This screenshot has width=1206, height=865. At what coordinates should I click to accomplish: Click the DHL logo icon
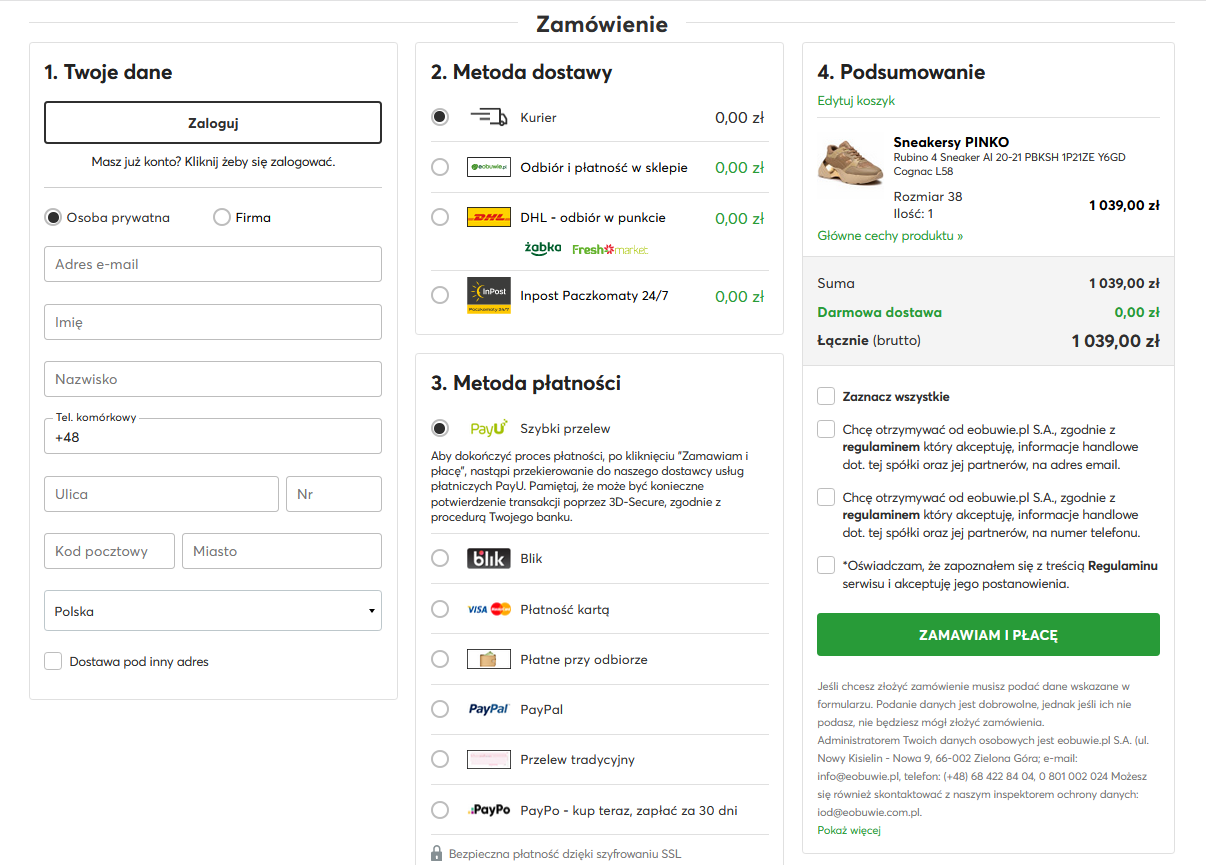click(488, 217)
